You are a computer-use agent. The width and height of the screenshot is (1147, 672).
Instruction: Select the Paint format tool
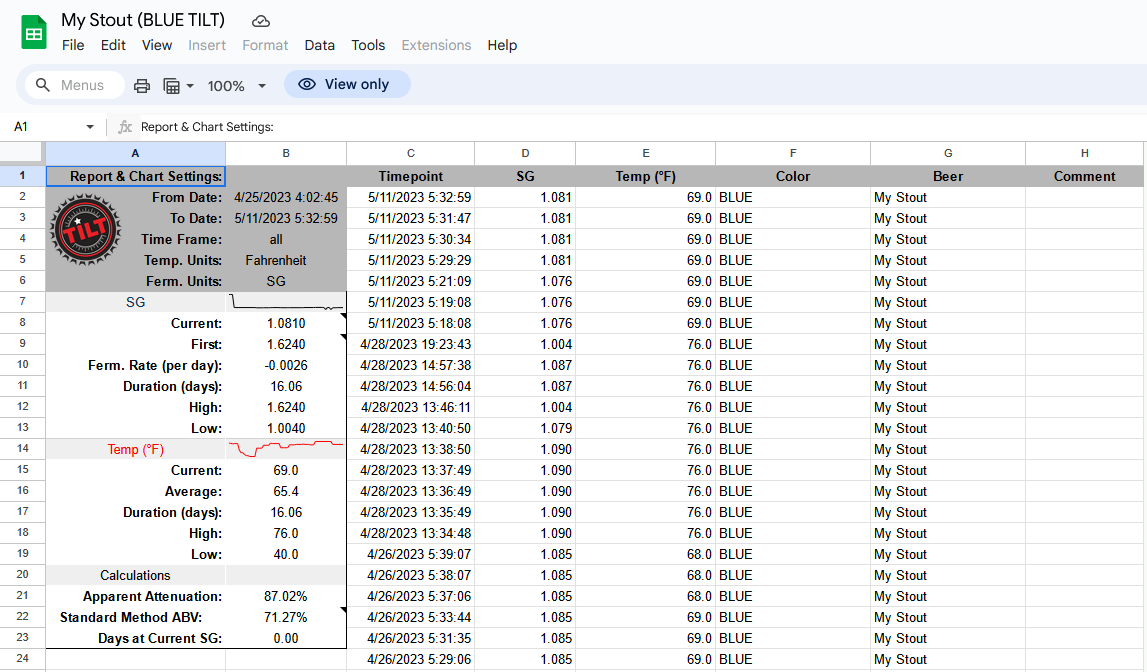click(x=171, y=84)
